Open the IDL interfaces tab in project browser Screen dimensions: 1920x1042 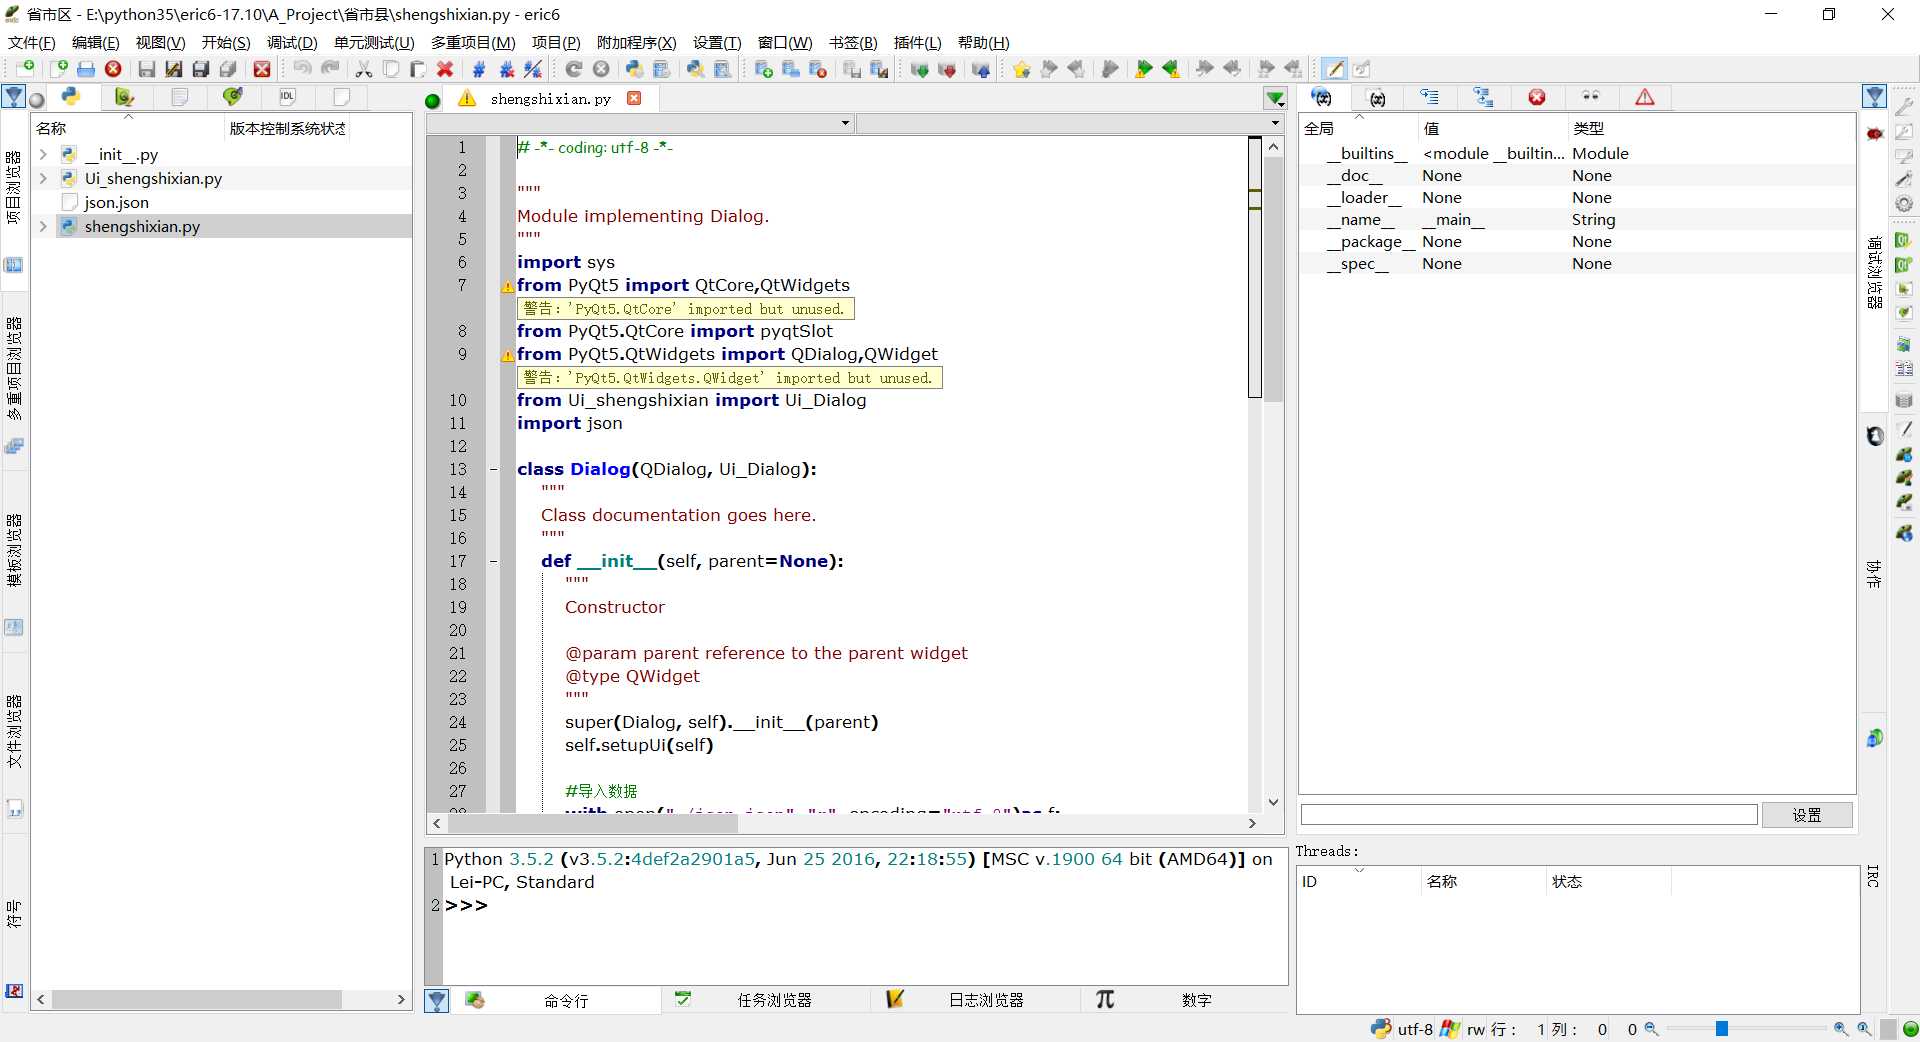click(287, 96)
